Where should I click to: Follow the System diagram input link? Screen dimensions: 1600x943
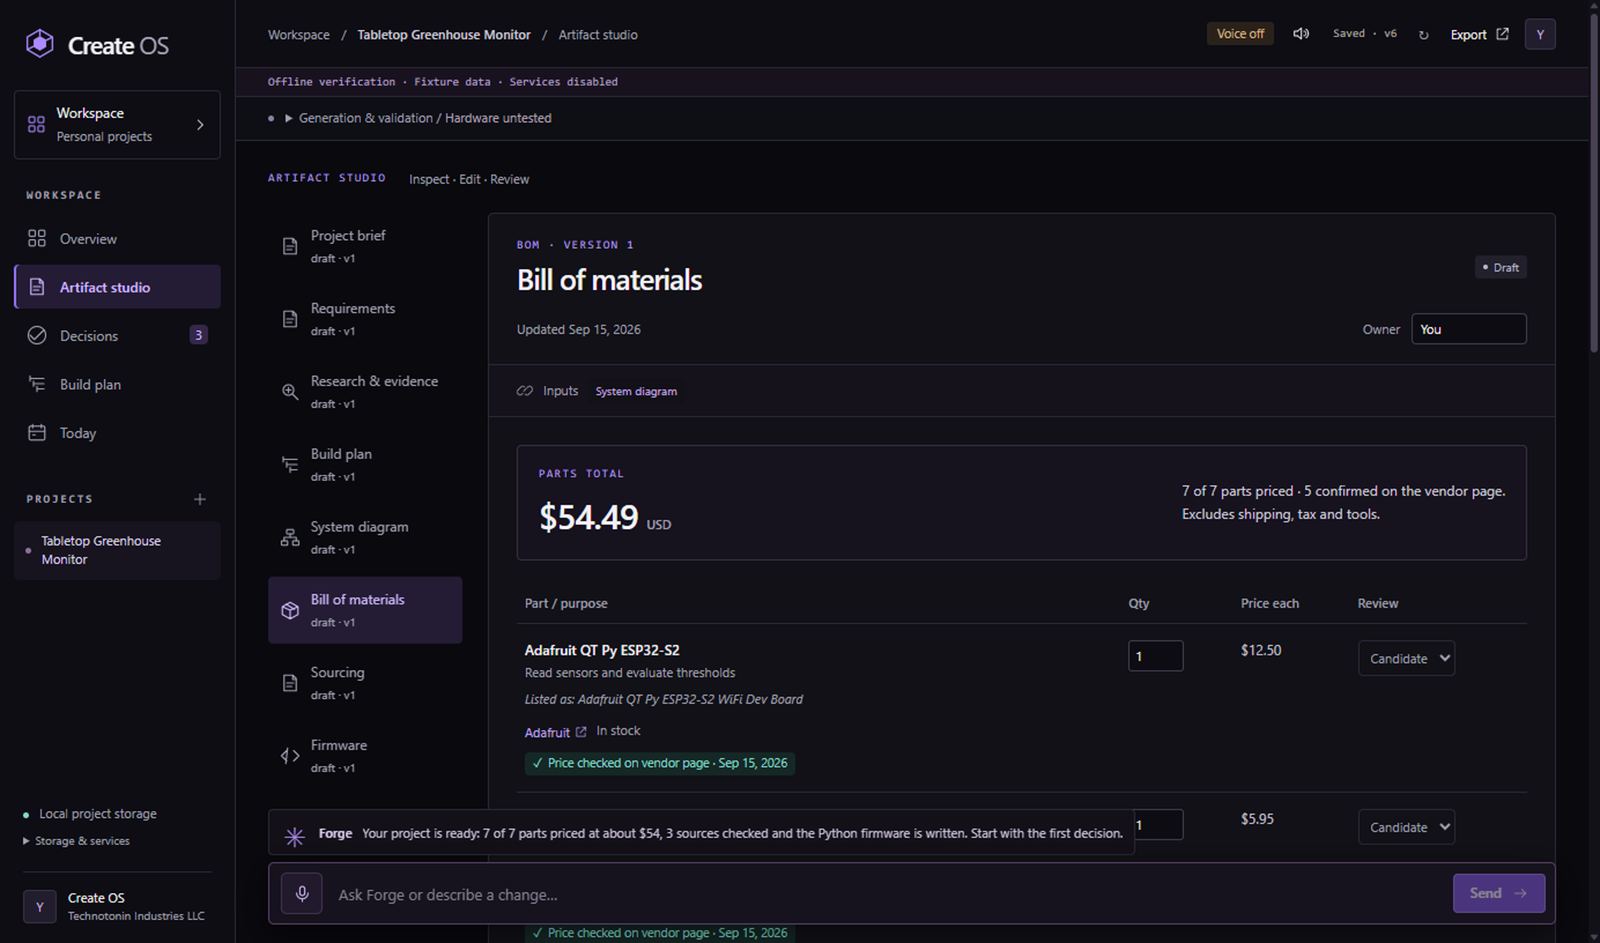tap(636, 391)
